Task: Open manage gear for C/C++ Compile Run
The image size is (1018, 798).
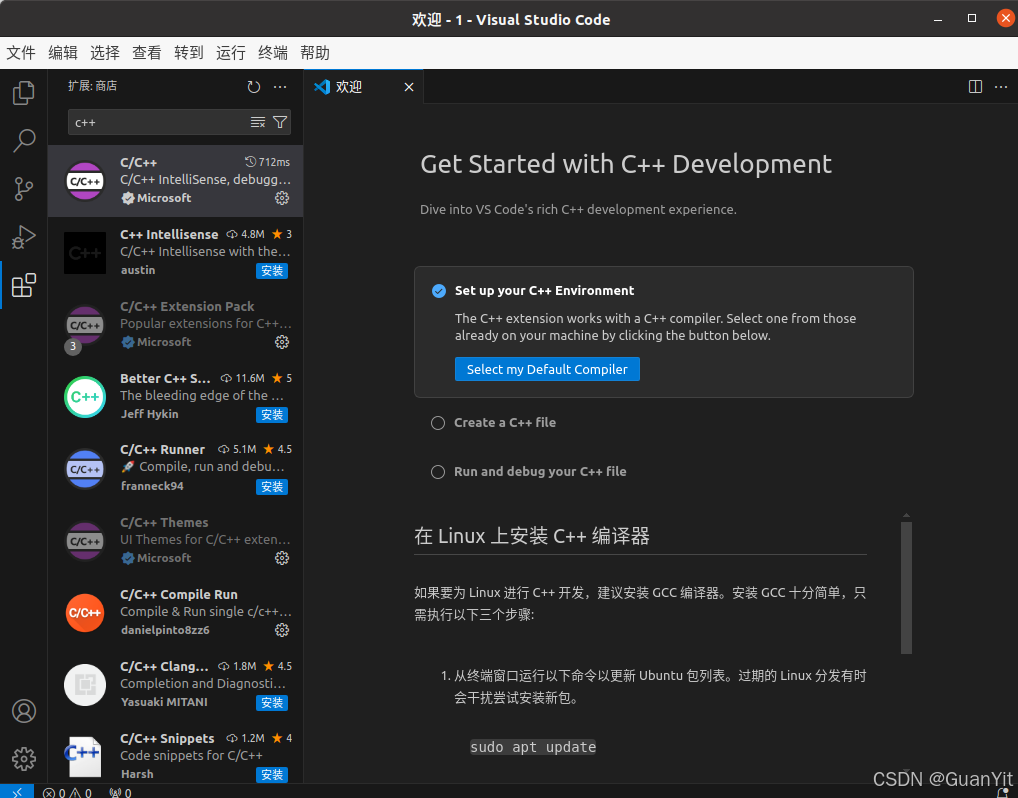Action: click(282, 630)
